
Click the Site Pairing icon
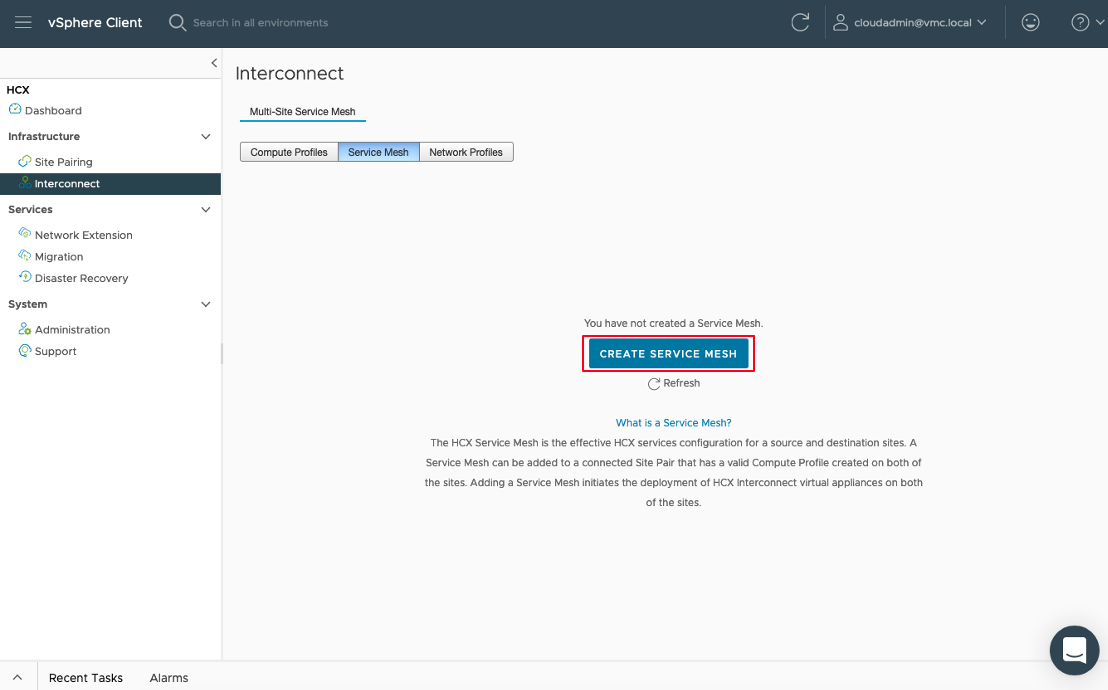point(25,161)
